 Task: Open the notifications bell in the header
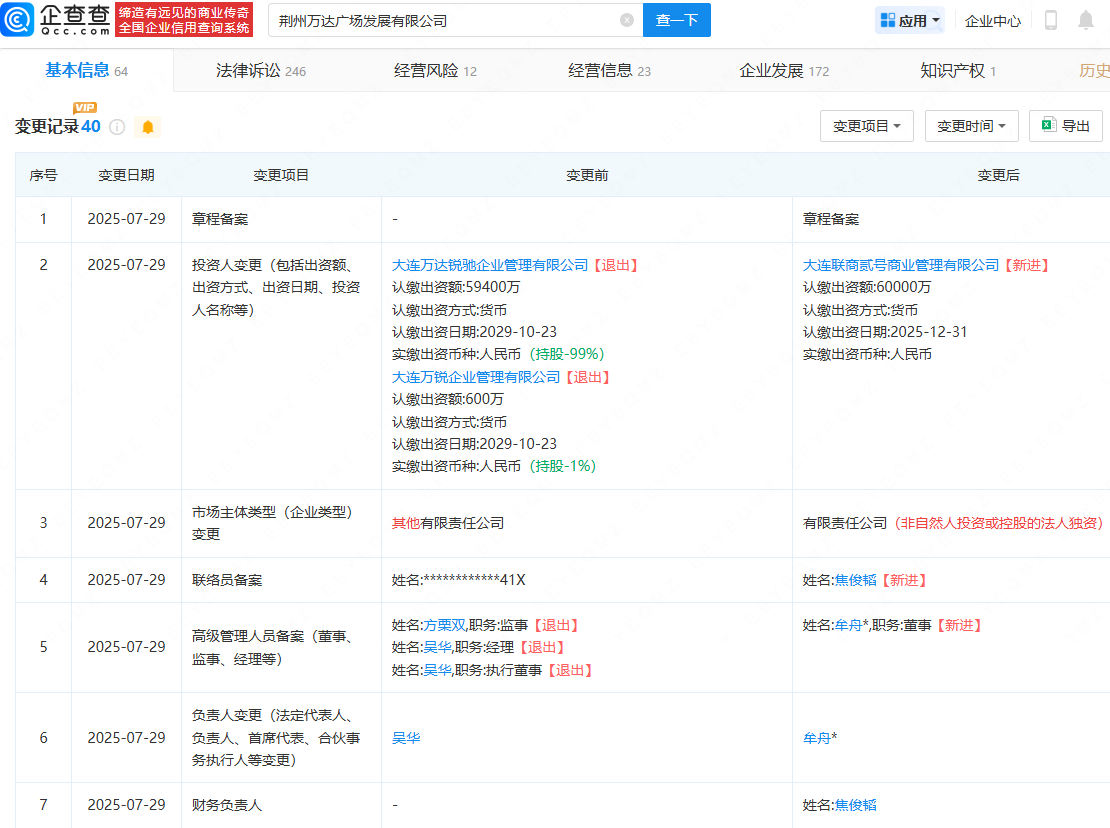pos(1085,21)
